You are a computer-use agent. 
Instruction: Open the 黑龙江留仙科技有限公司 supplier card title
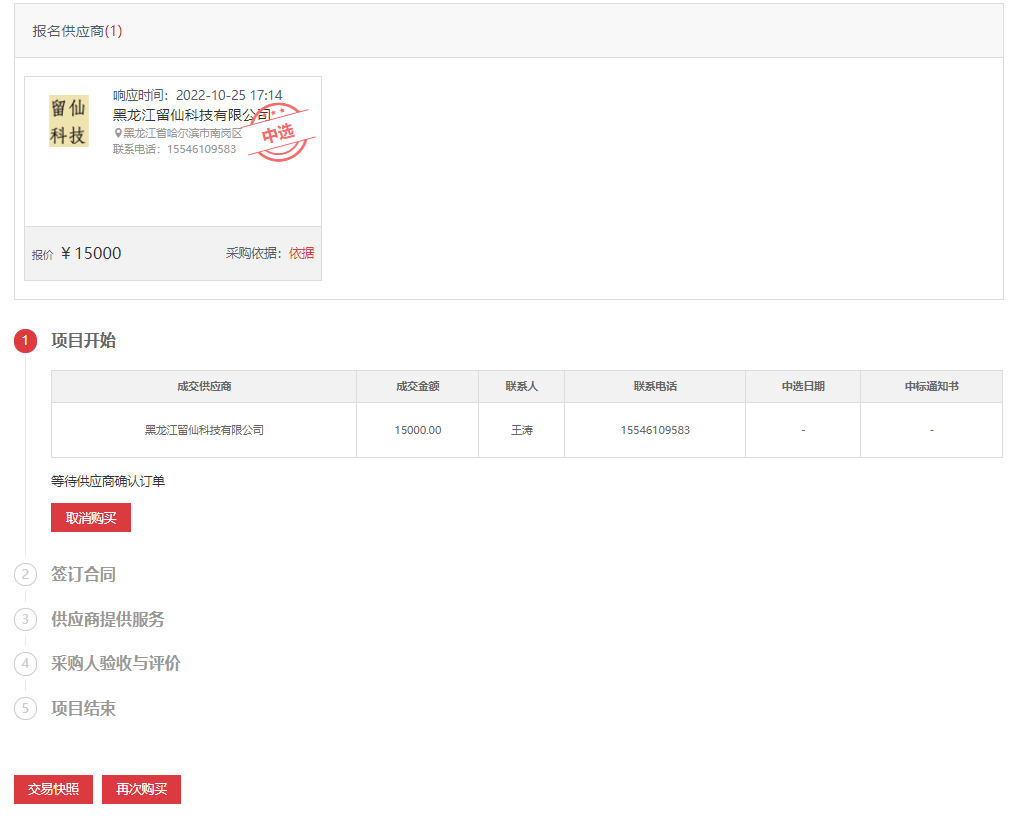tap(190, 114)
